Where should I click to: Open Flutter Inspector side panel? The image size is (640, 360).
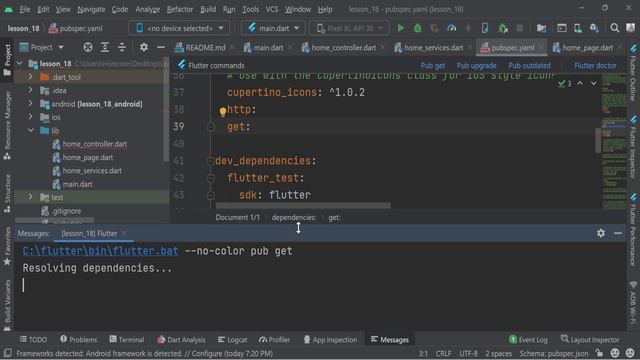(x=633, y=147)
